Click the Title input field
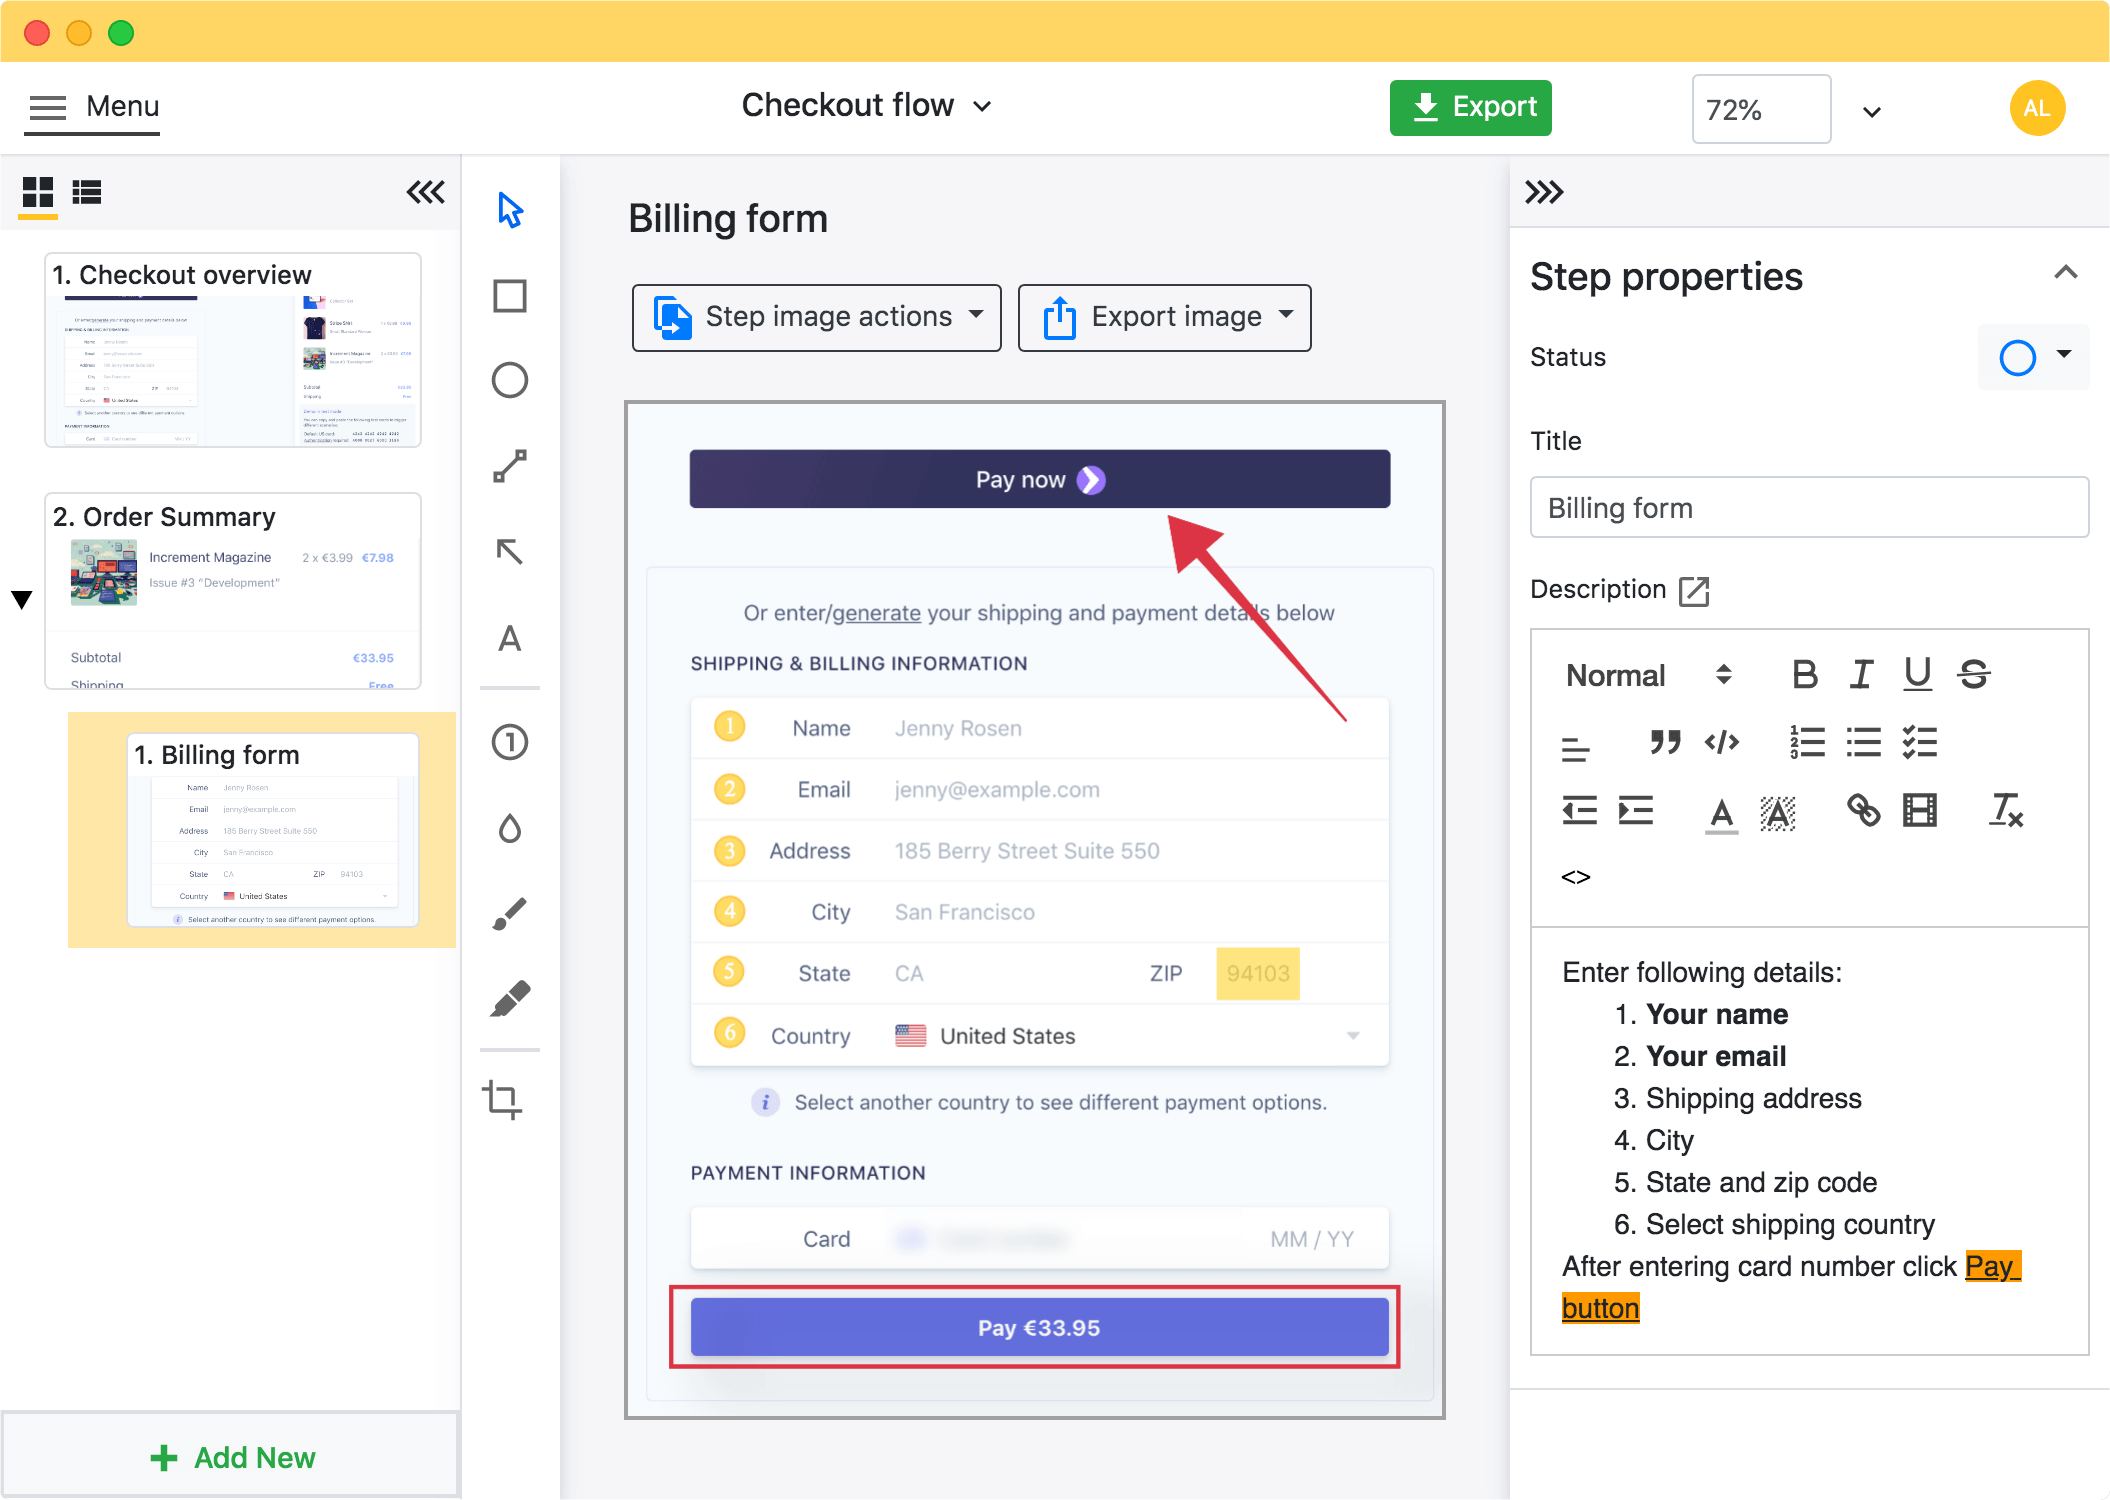Viewport: 2110px width, 1500px height. tap(1808, 508)
